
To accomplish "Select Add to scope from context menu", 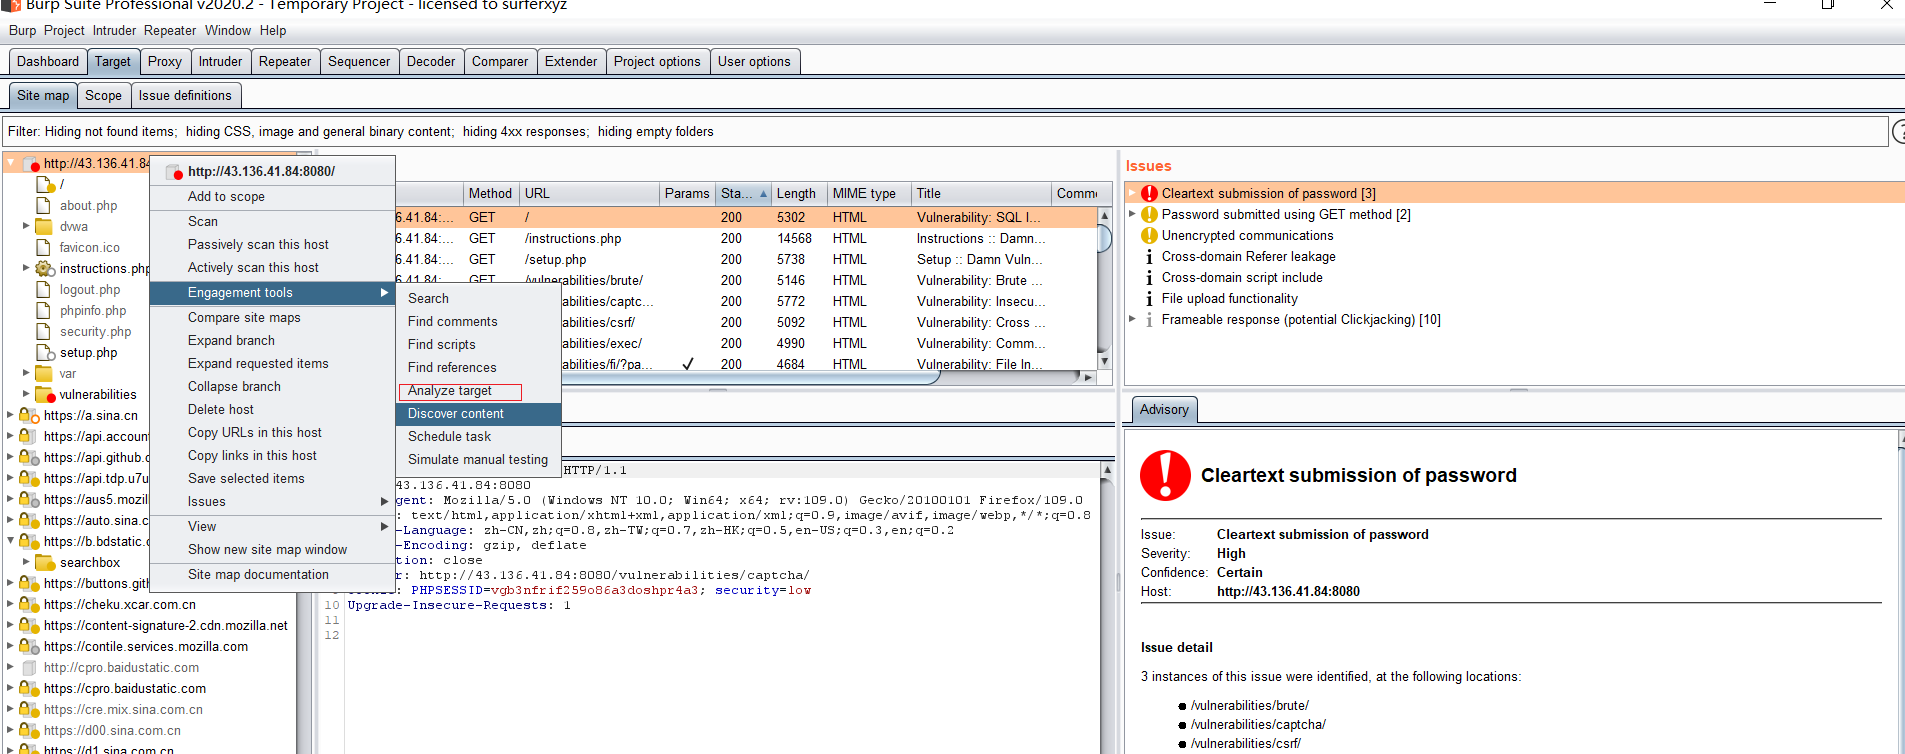I will [x=272, y=197].
